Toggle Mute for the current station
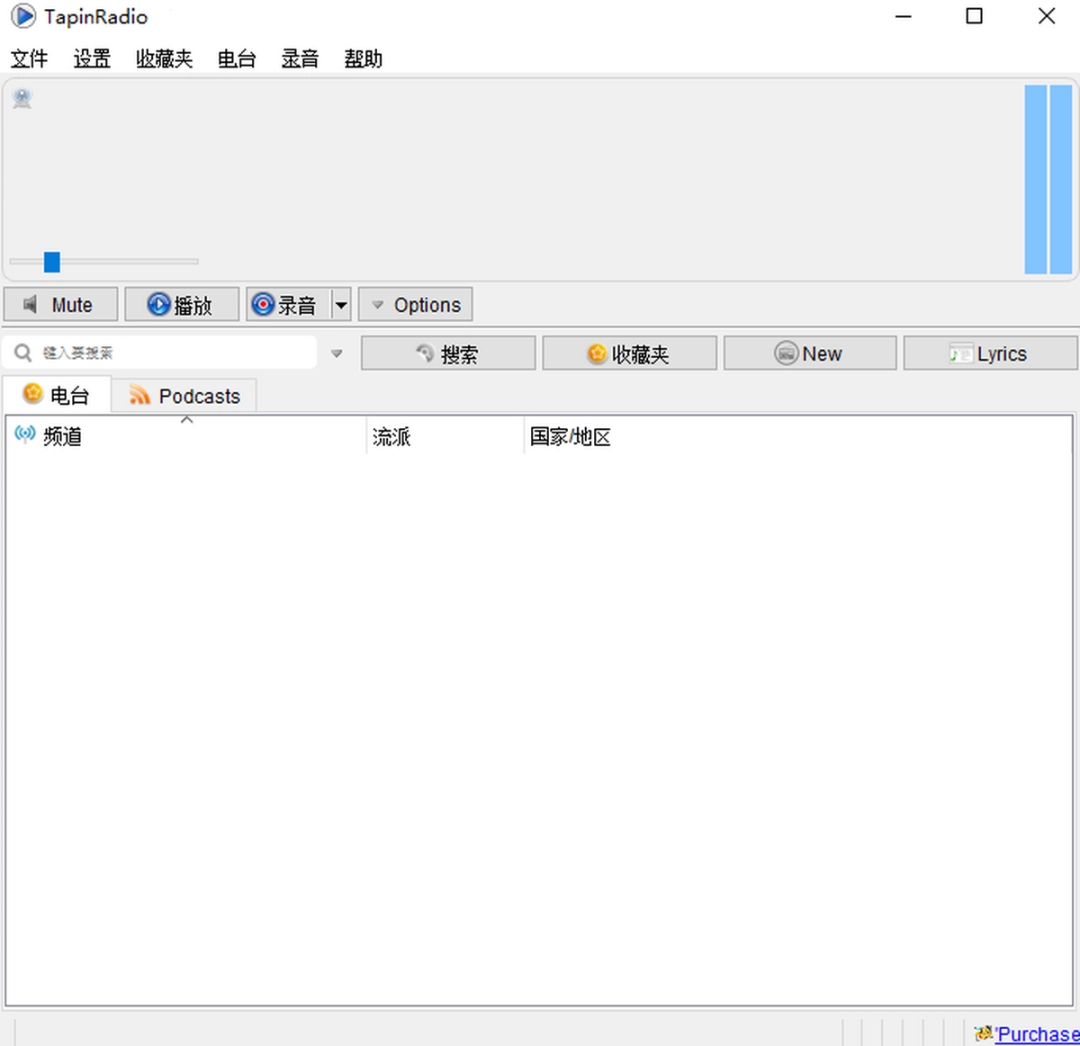1080x1046 pixels. point(60,304)
